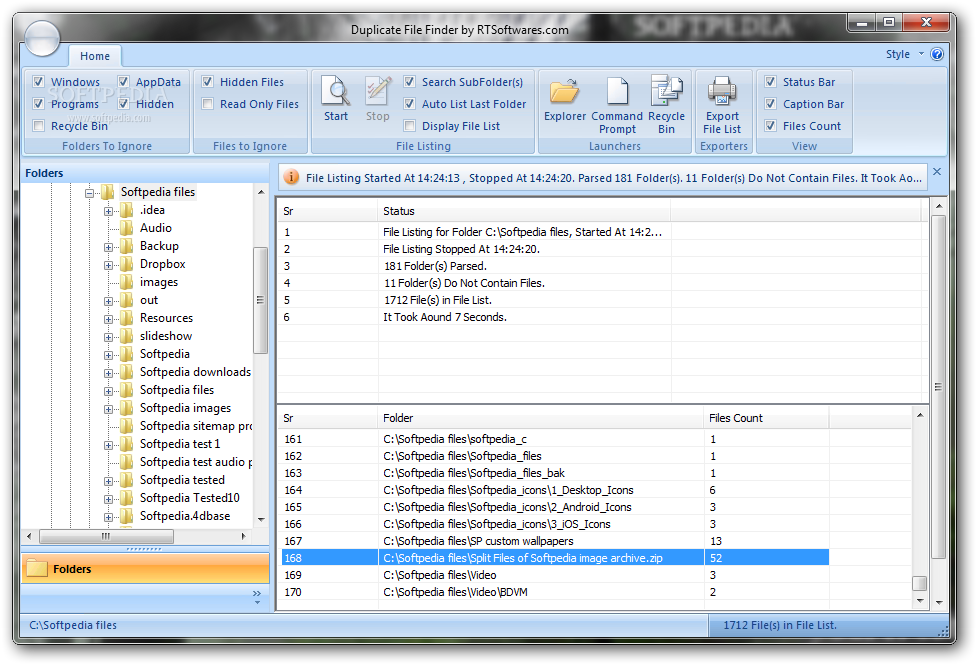Toggle the Windows folders-to-ignore checkbox

coord(39,82)
